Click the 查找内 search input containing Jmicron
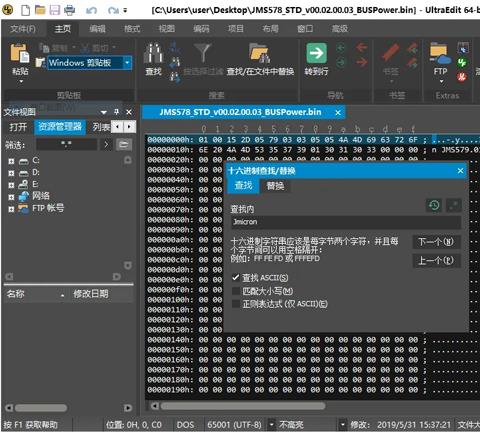Image resolution: width=480 pixels, height=432 pixels. (x=346, y=222)
